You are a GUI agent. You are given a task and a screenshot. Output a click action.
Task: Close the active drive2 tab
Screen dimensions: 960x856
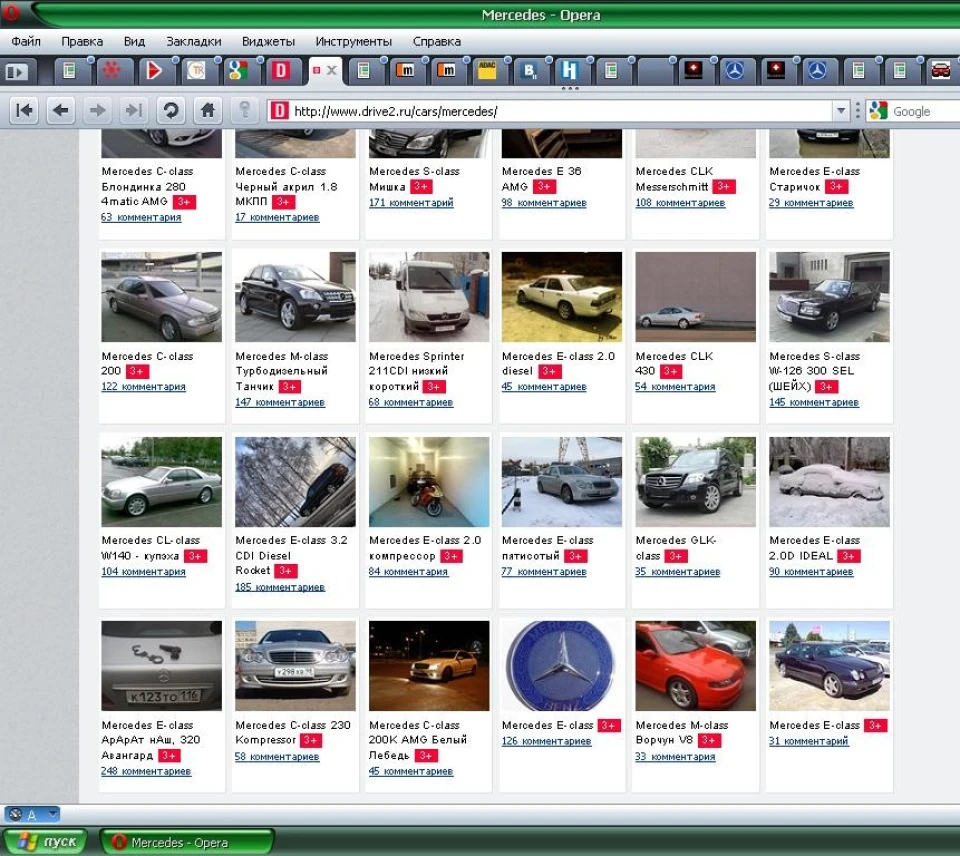(x=331, y=70)
